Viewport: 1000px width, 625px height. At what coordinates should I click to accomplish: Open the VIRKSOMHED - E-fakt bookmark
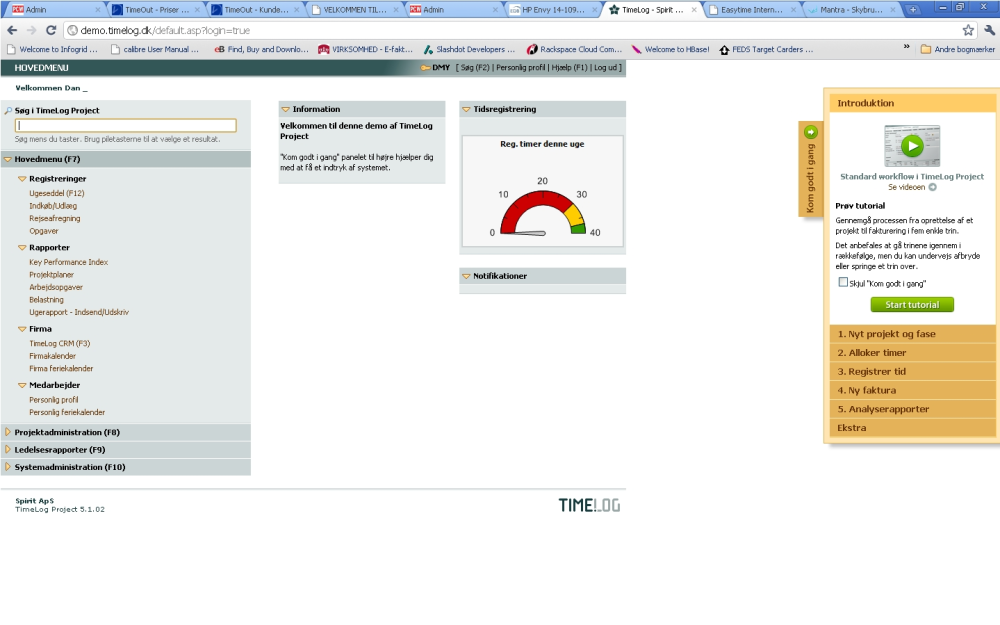(x=365, y=49)
